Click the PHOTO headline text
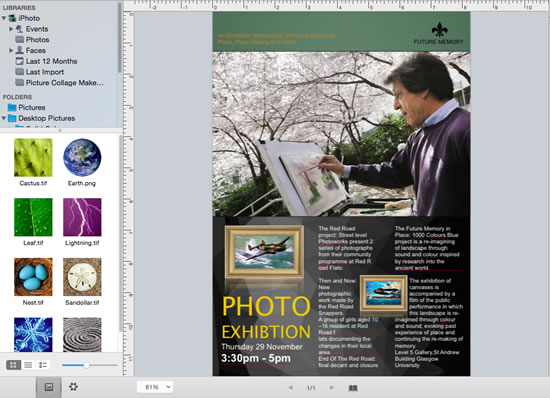This screenshot has height=398, width=550. (x=266, y=306)
